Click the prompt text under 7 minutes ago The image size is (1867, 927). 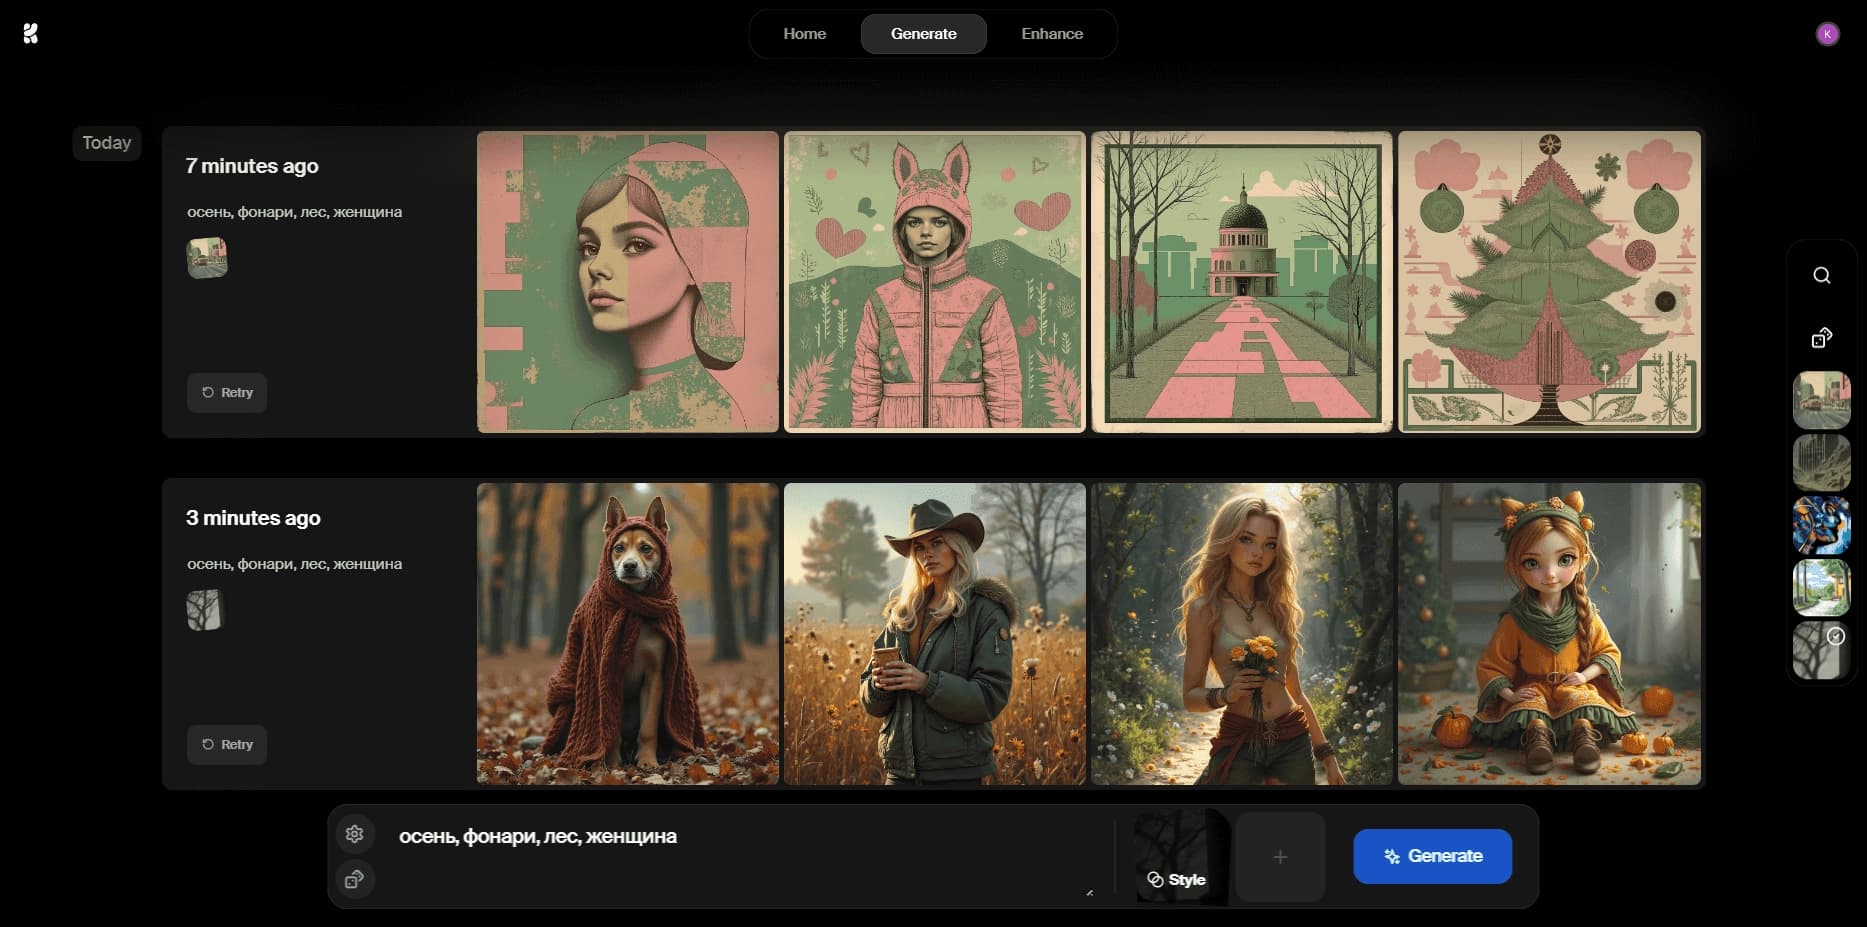[x=295, y=212]
